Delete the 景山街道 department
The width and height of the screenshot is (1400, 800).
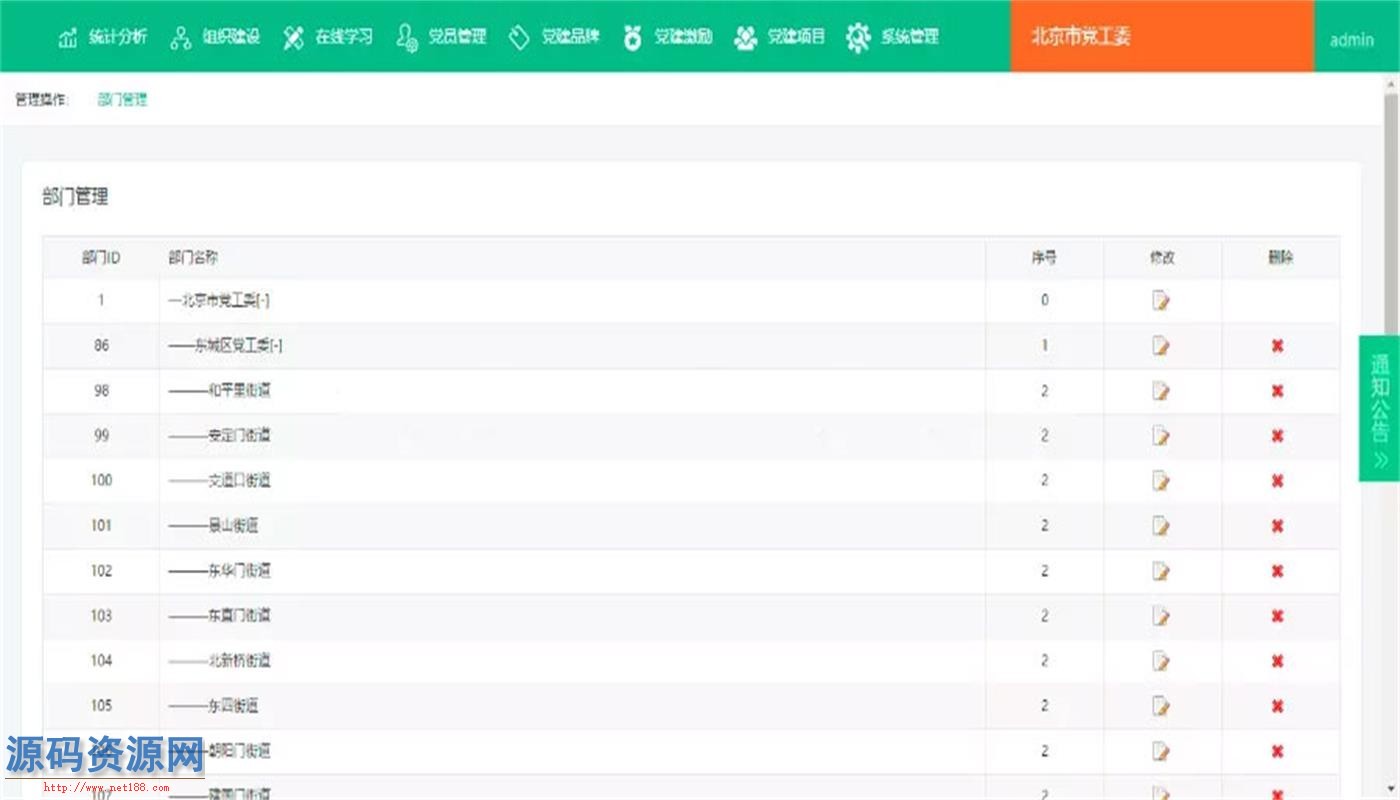click(1277, 526)
